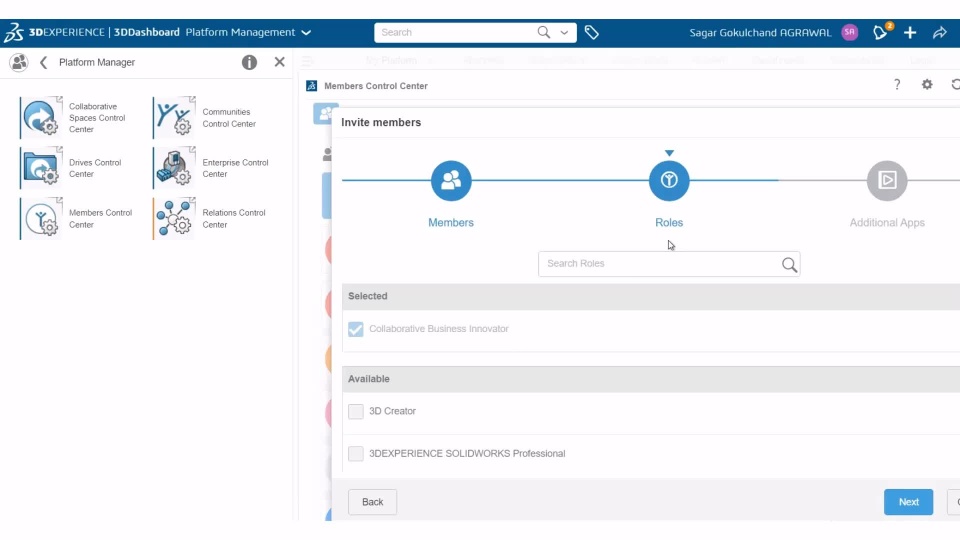Click the plus add icon in top bar

pos(910,32)
